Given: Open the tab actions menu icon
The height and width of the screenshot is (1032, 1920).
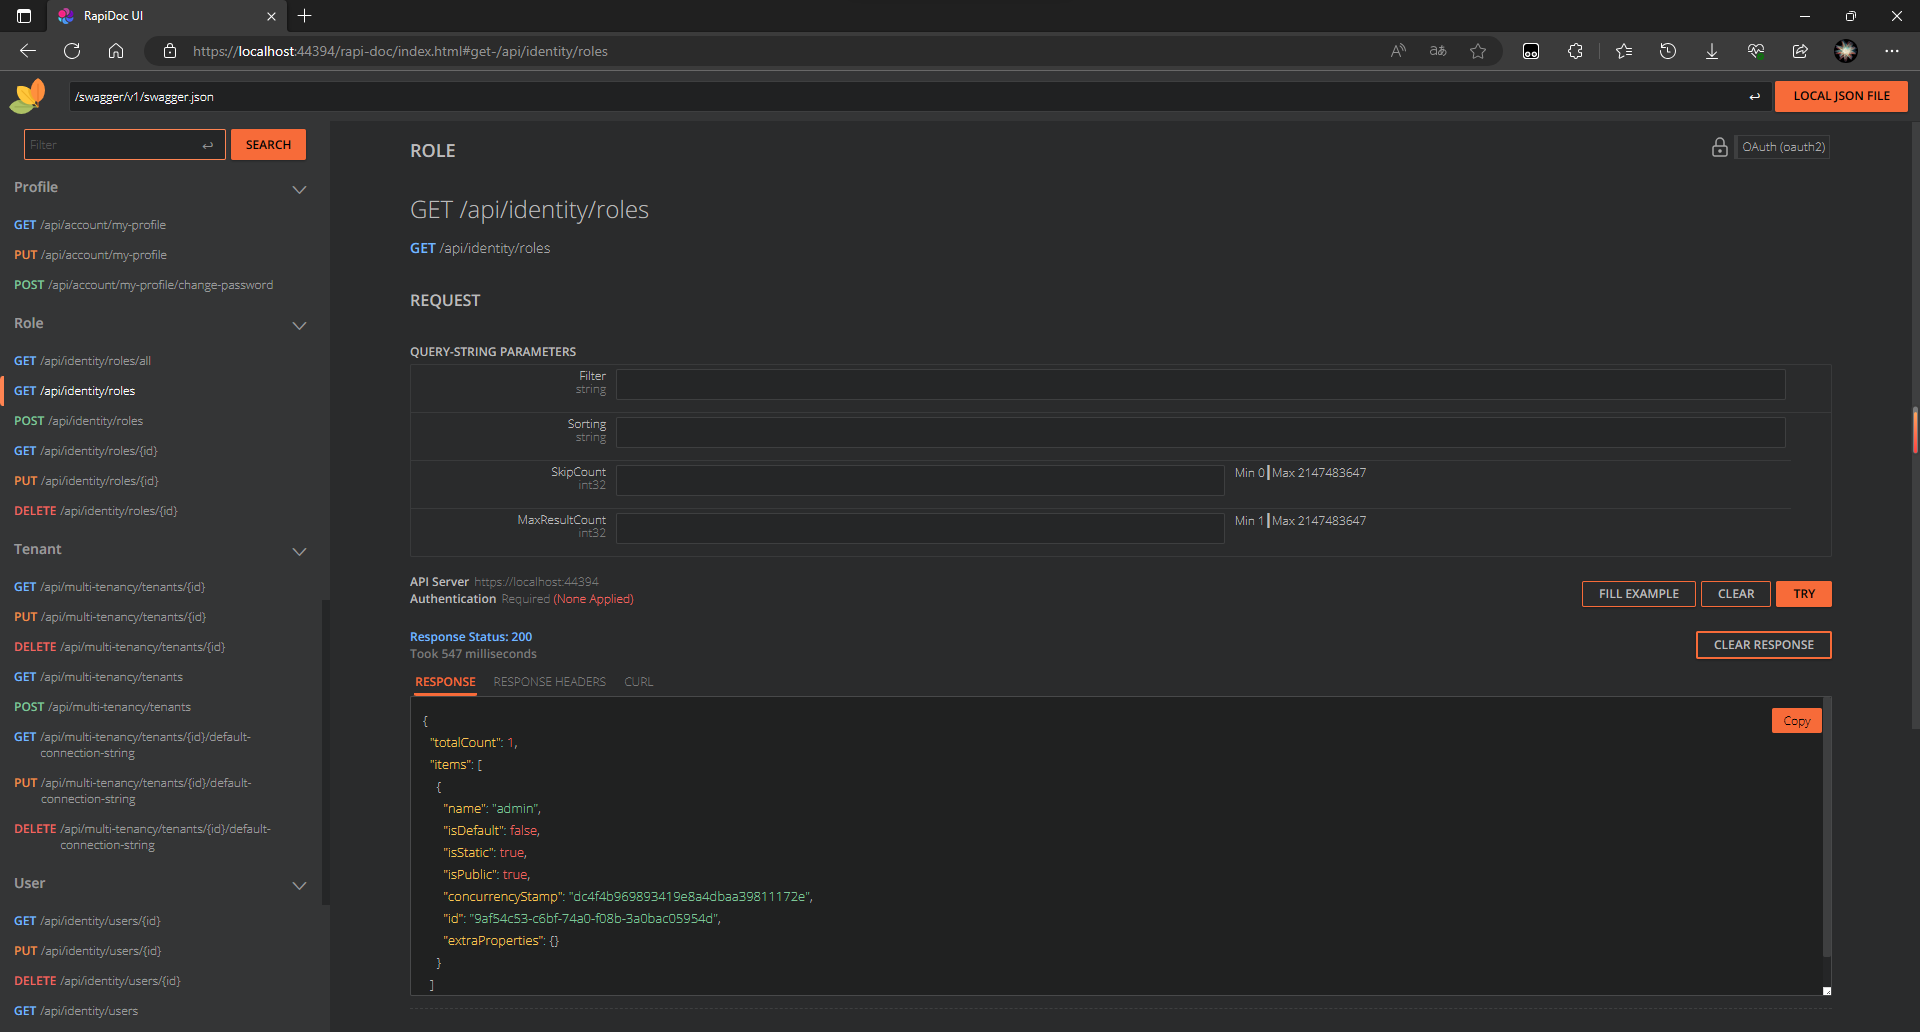Looking at the screenshot, I should (x=24, y=16).
